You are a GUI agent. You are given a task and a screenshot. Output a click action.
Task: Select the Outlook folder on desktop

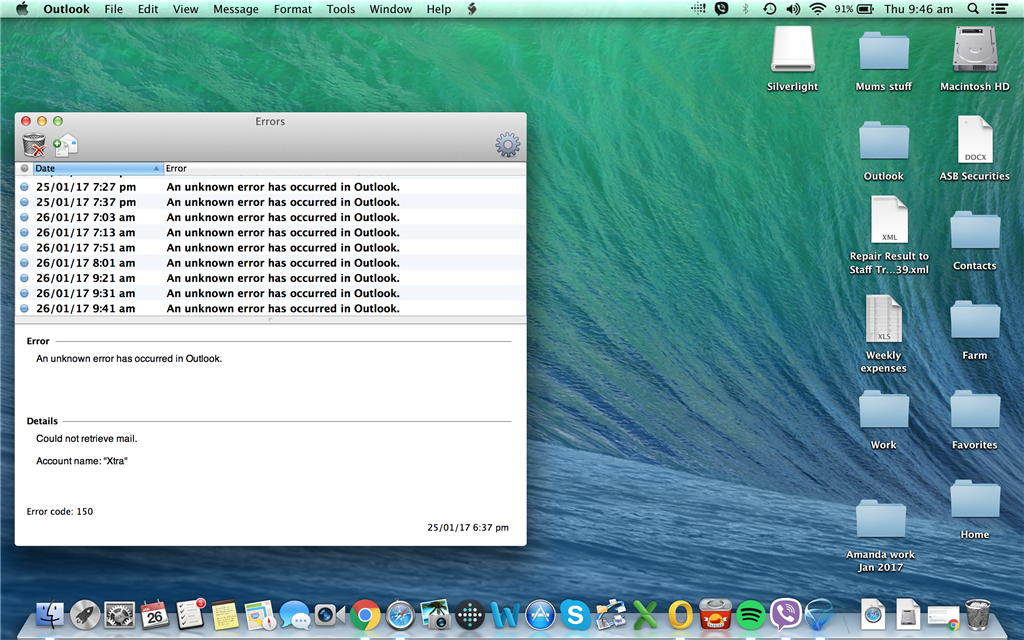[x=884, y=140]
